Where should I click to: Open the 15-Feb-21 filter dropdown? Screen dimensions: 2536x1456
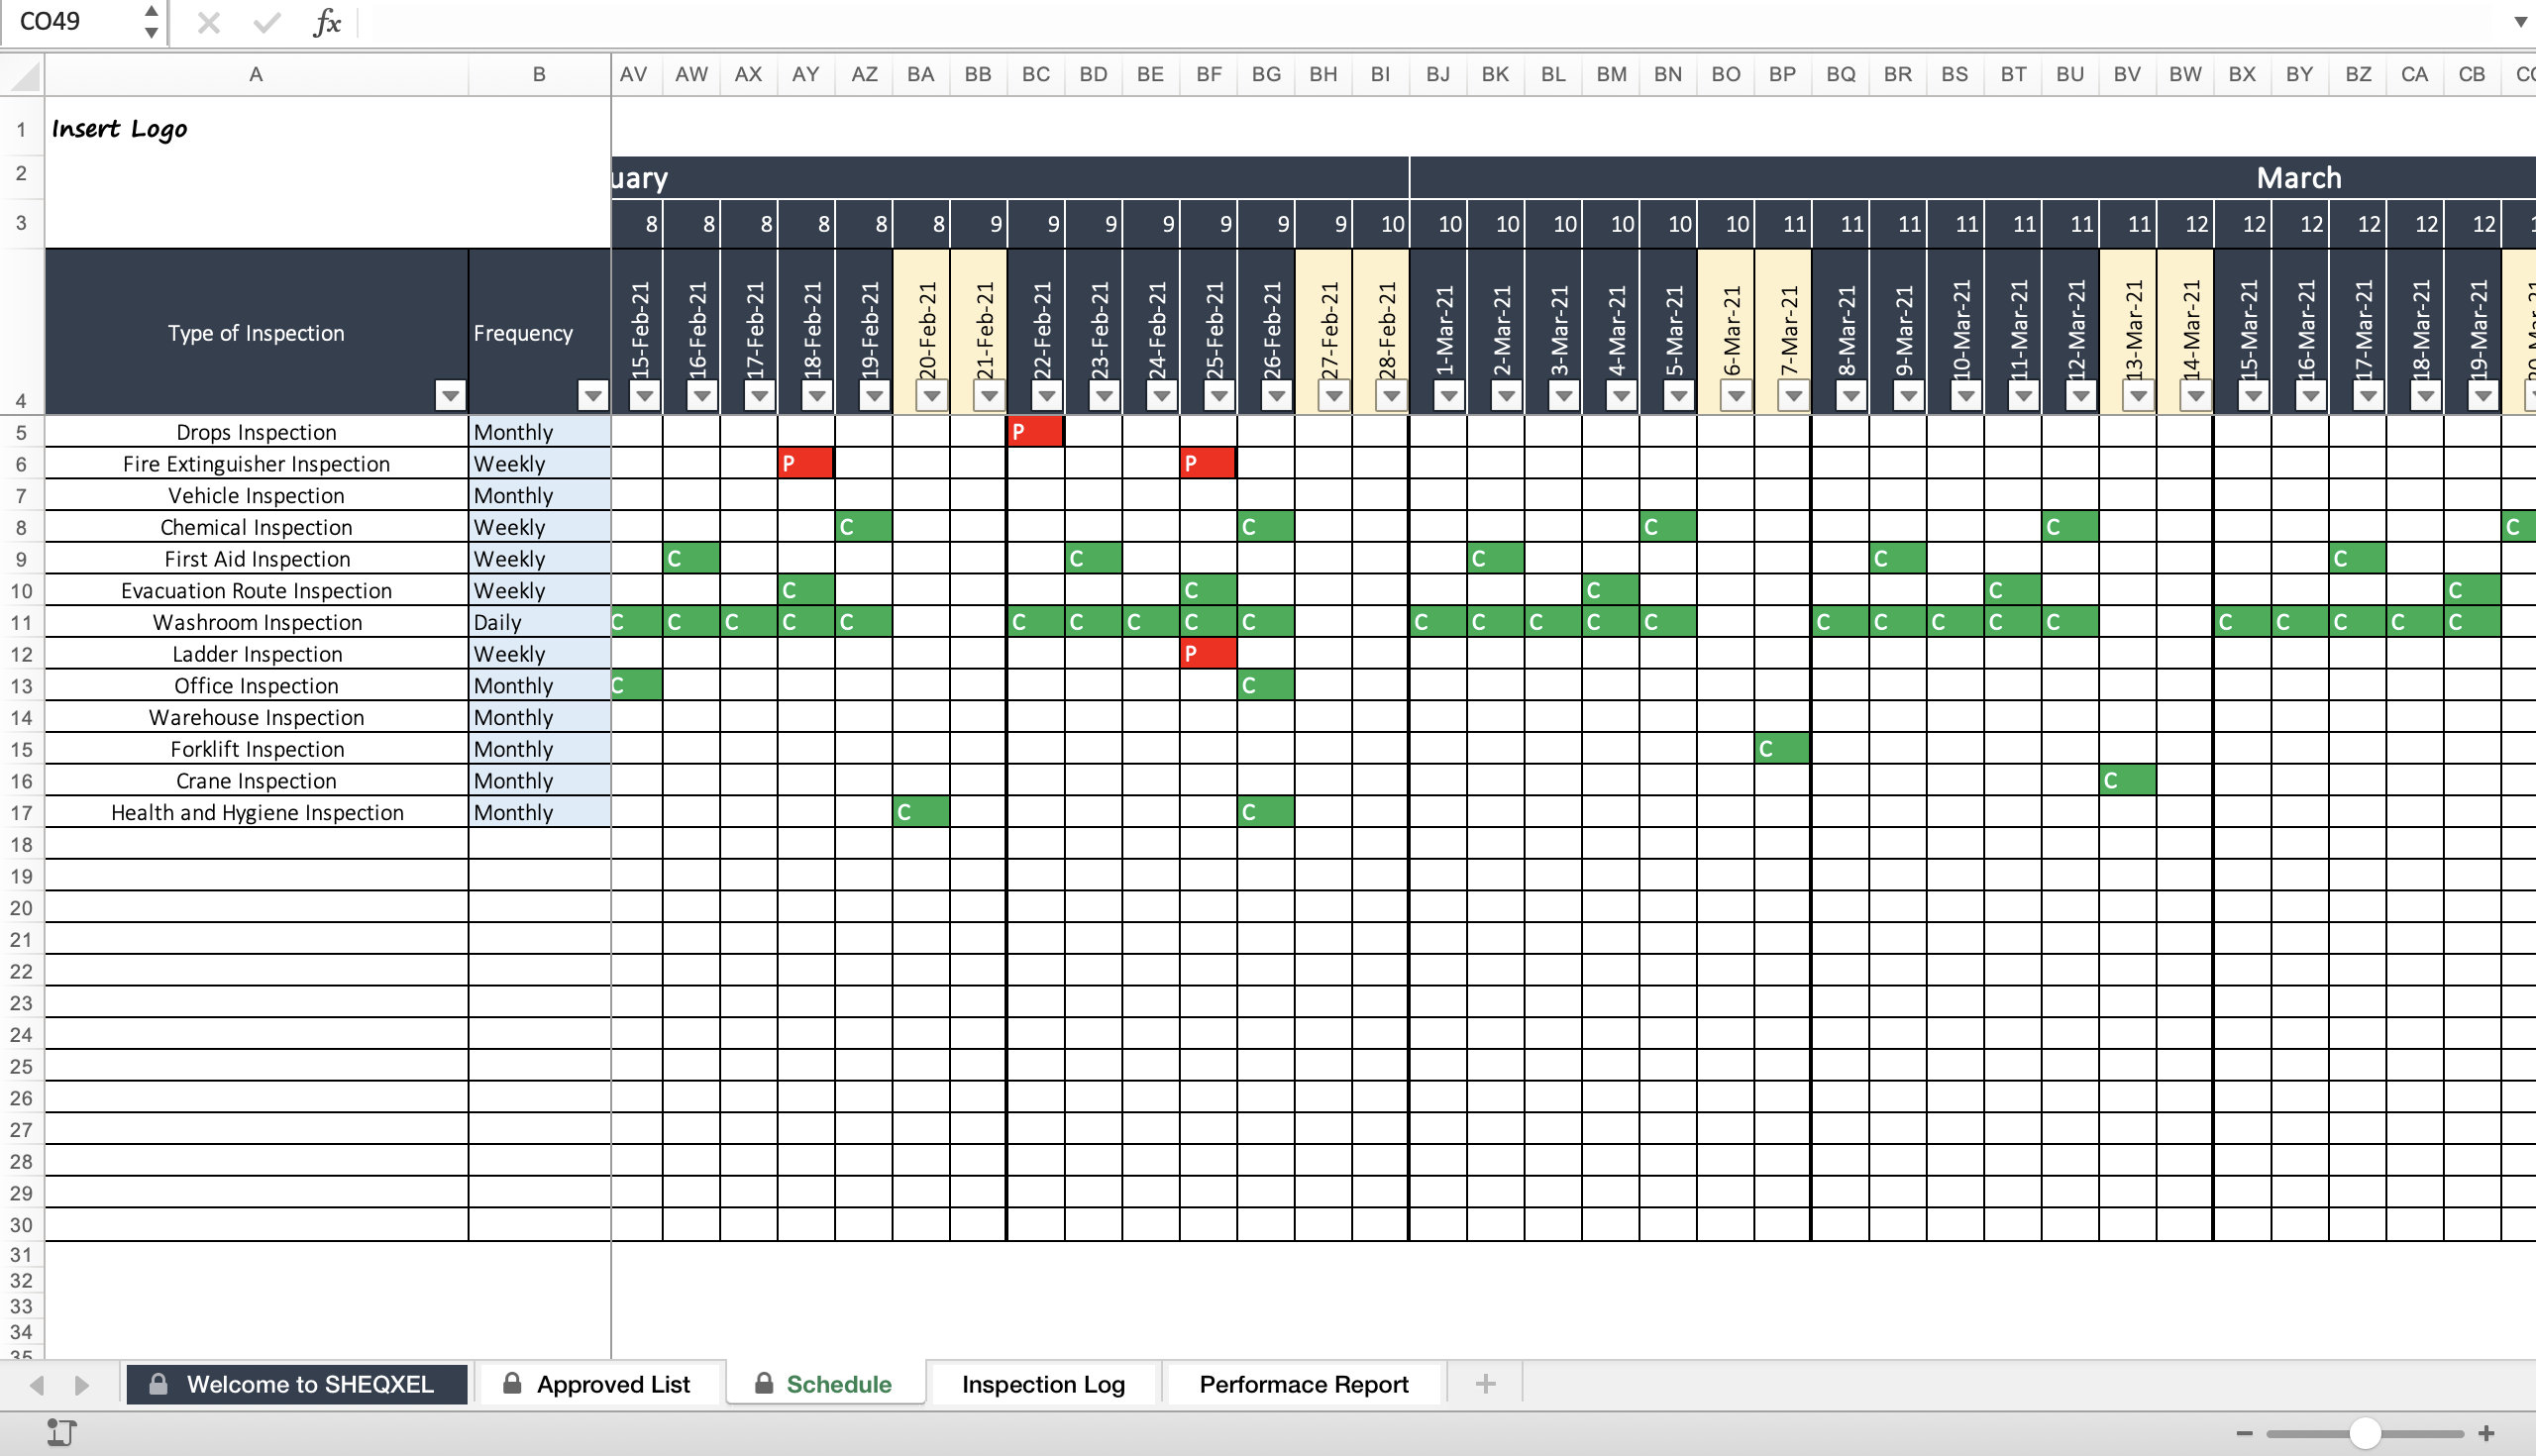point(645,396)
